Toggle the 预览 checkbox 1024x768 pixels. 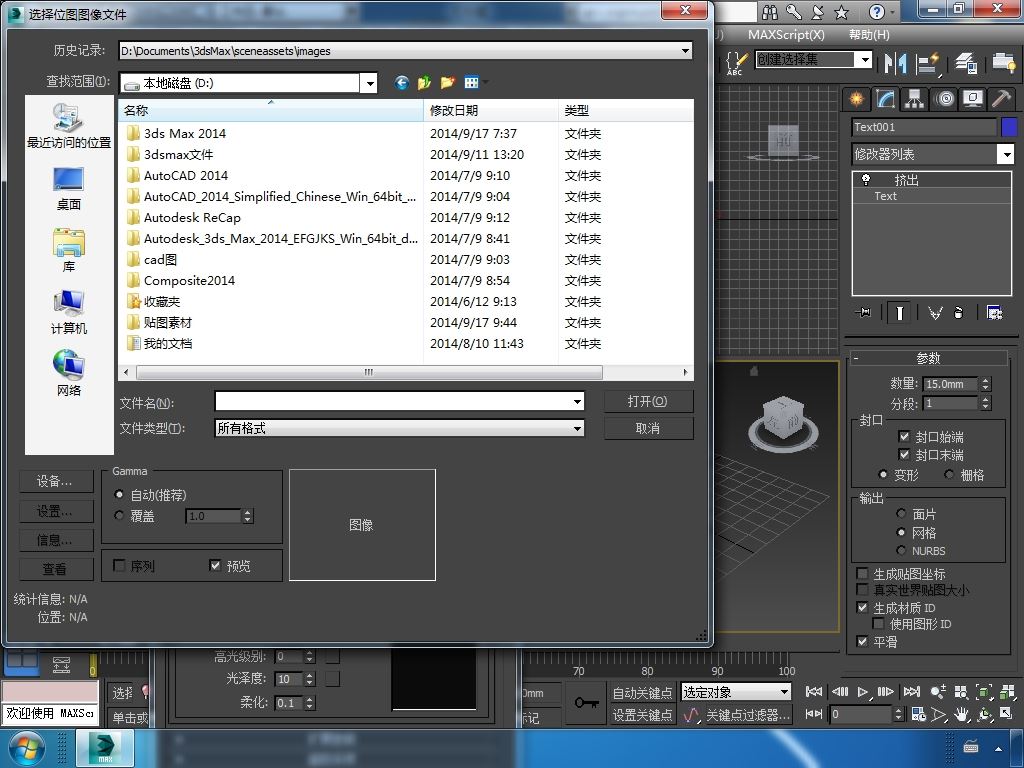click(x=215, y=565)
